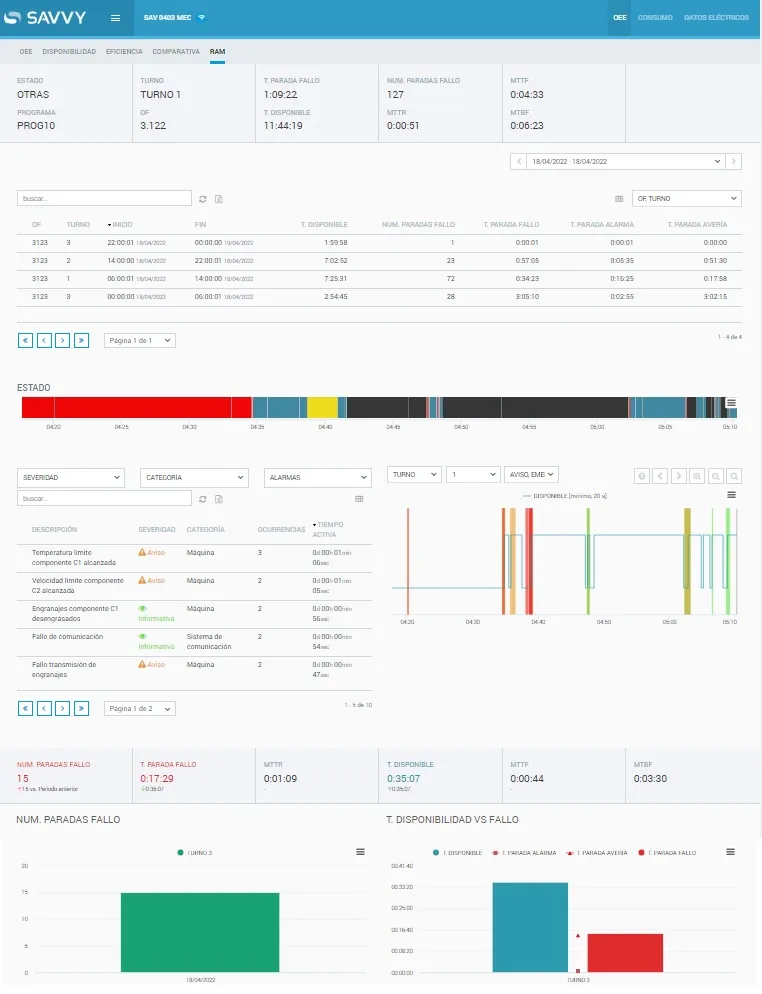Viewport: 762px width, 994px height.
Task: Open the DATOS ELÉCTRICOS top menu
Action: pyautogui.click(x=716, y=18)
